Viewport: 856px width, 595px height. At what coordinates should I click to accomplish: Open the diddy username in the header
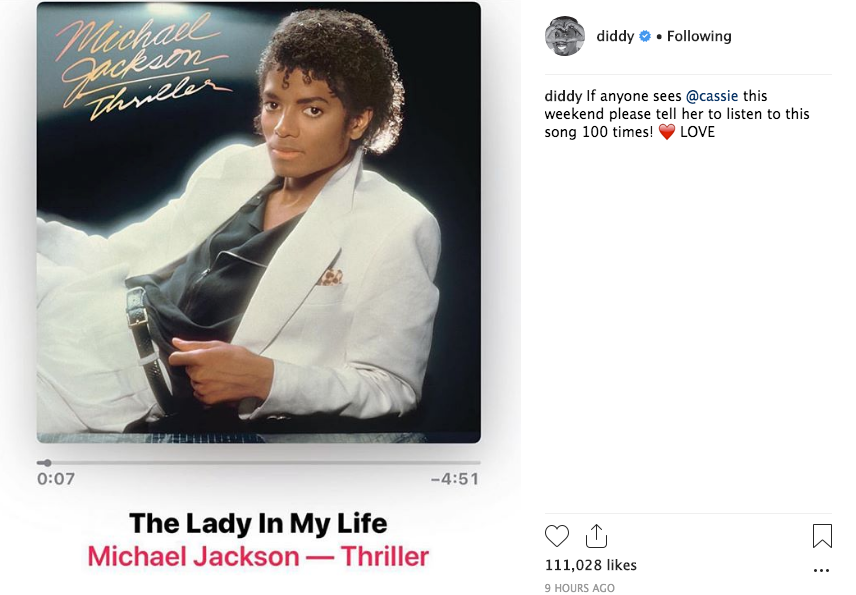point(615,36)
